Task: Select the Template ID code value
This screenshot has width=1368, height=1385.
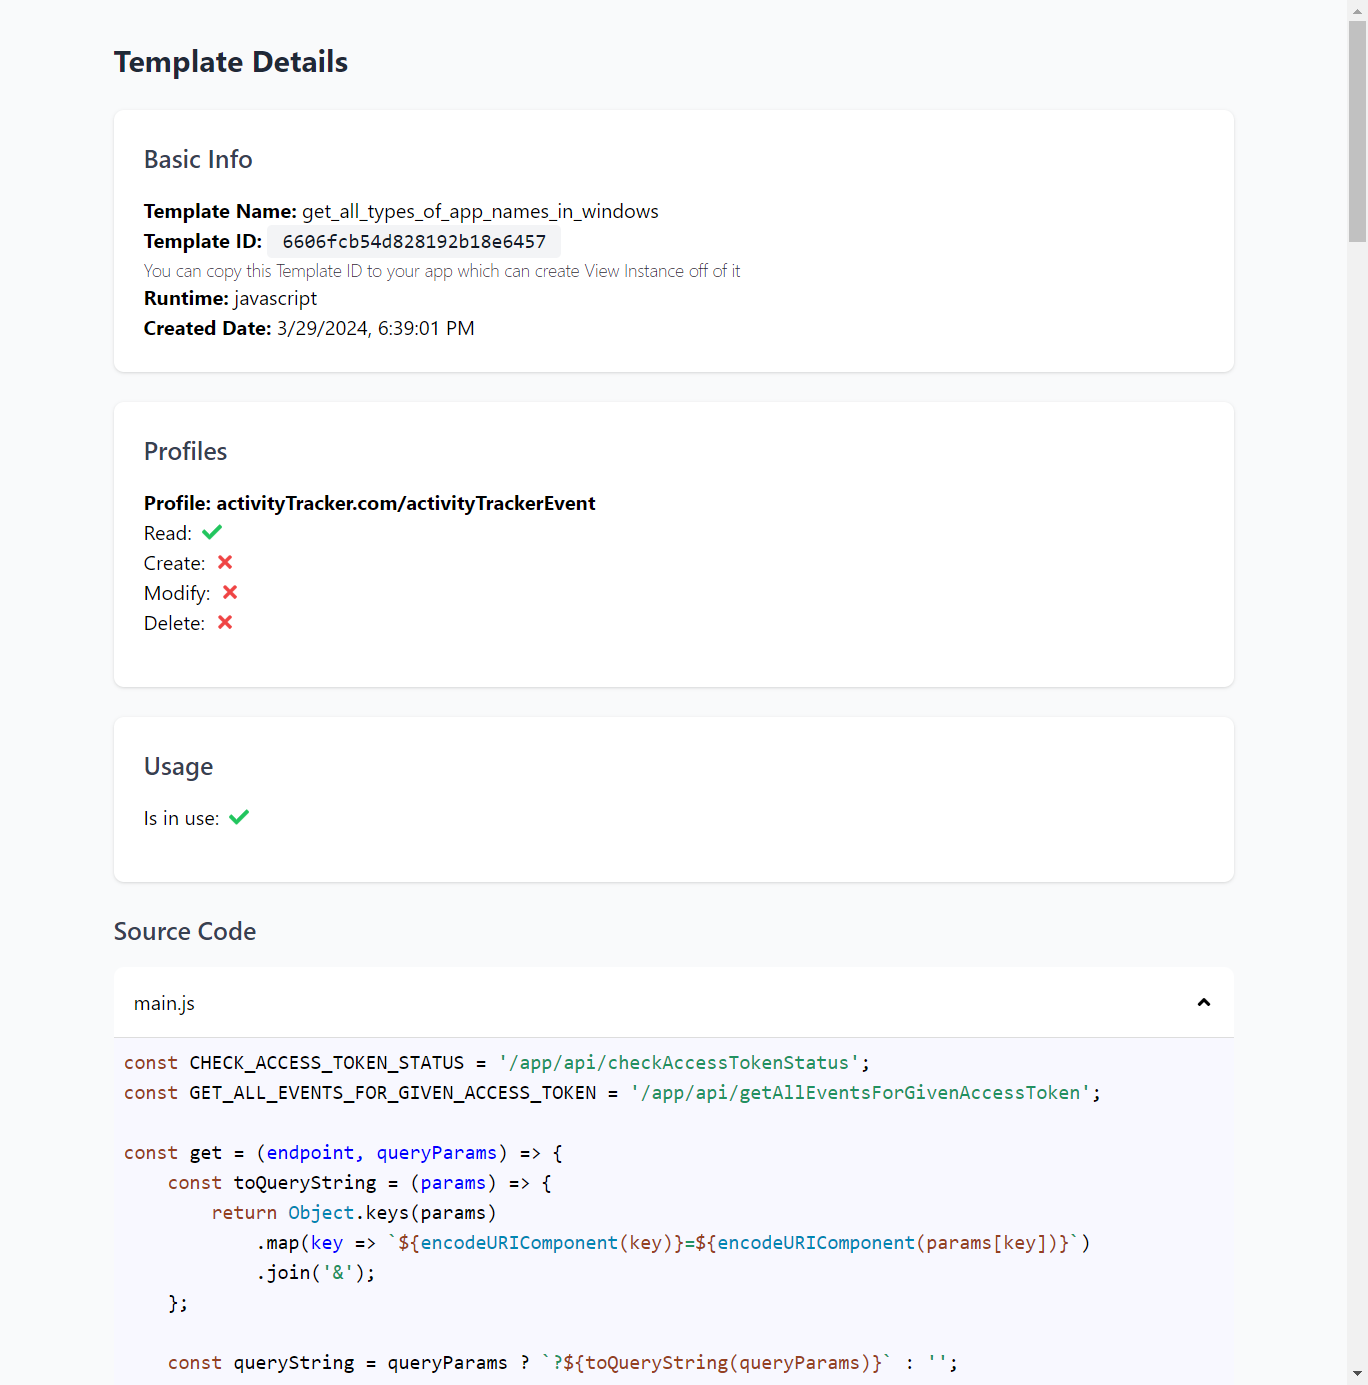Action: [414, 241]
